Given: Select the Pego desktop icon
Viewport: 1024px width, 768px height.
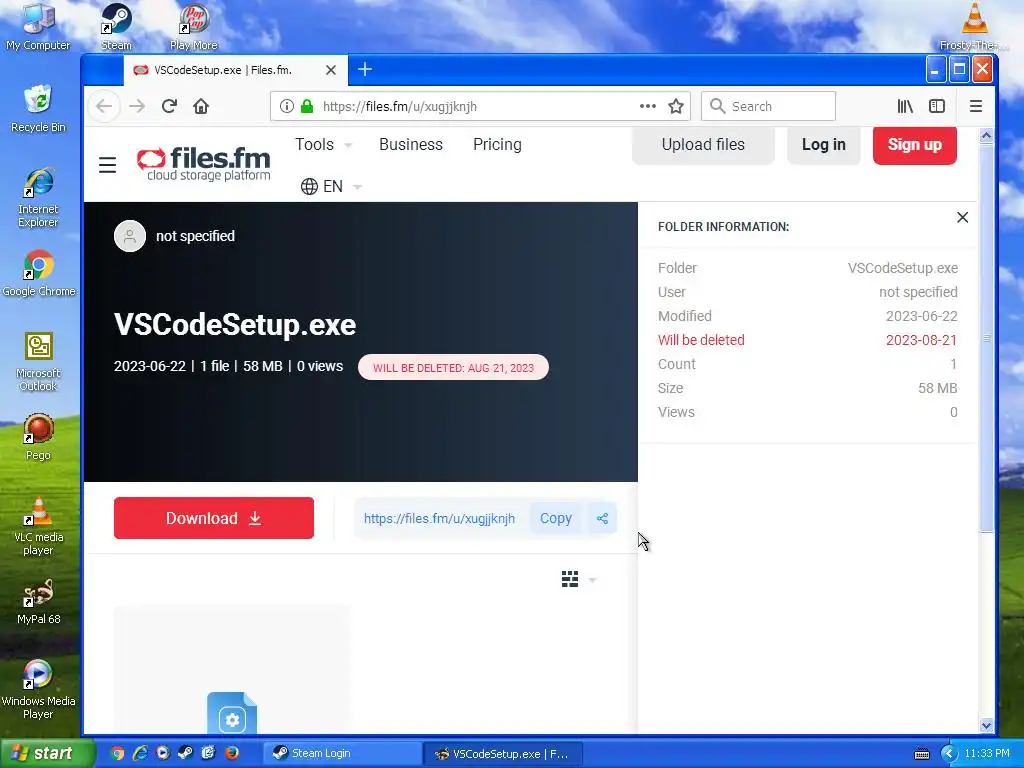Looking at the screenshot, I should click(38, 436).
